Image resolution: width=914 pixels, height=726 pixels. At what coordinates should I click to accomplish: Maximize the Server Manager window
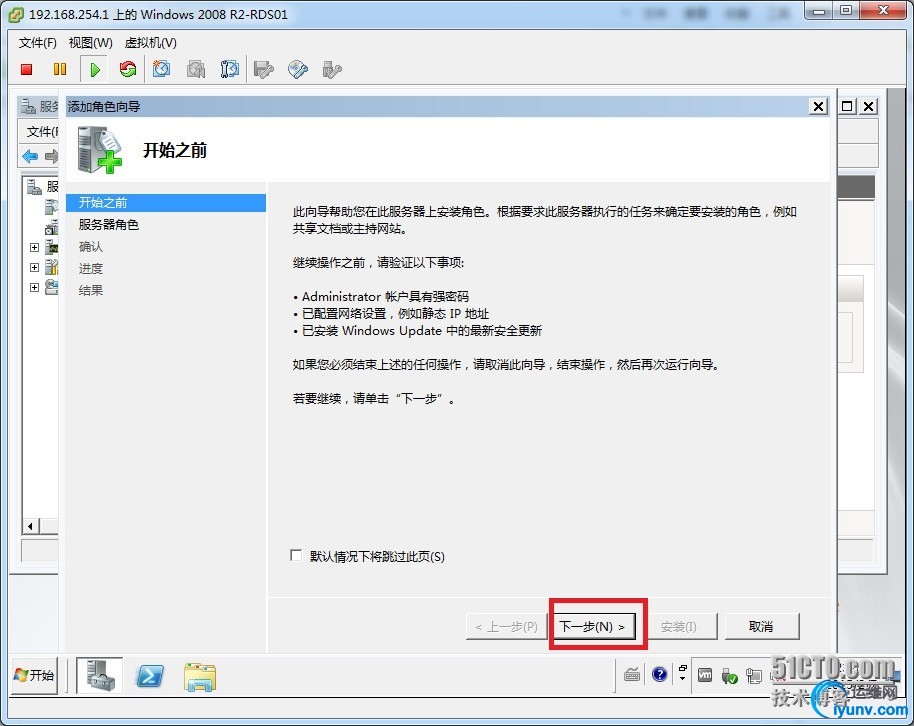[848, 106]
